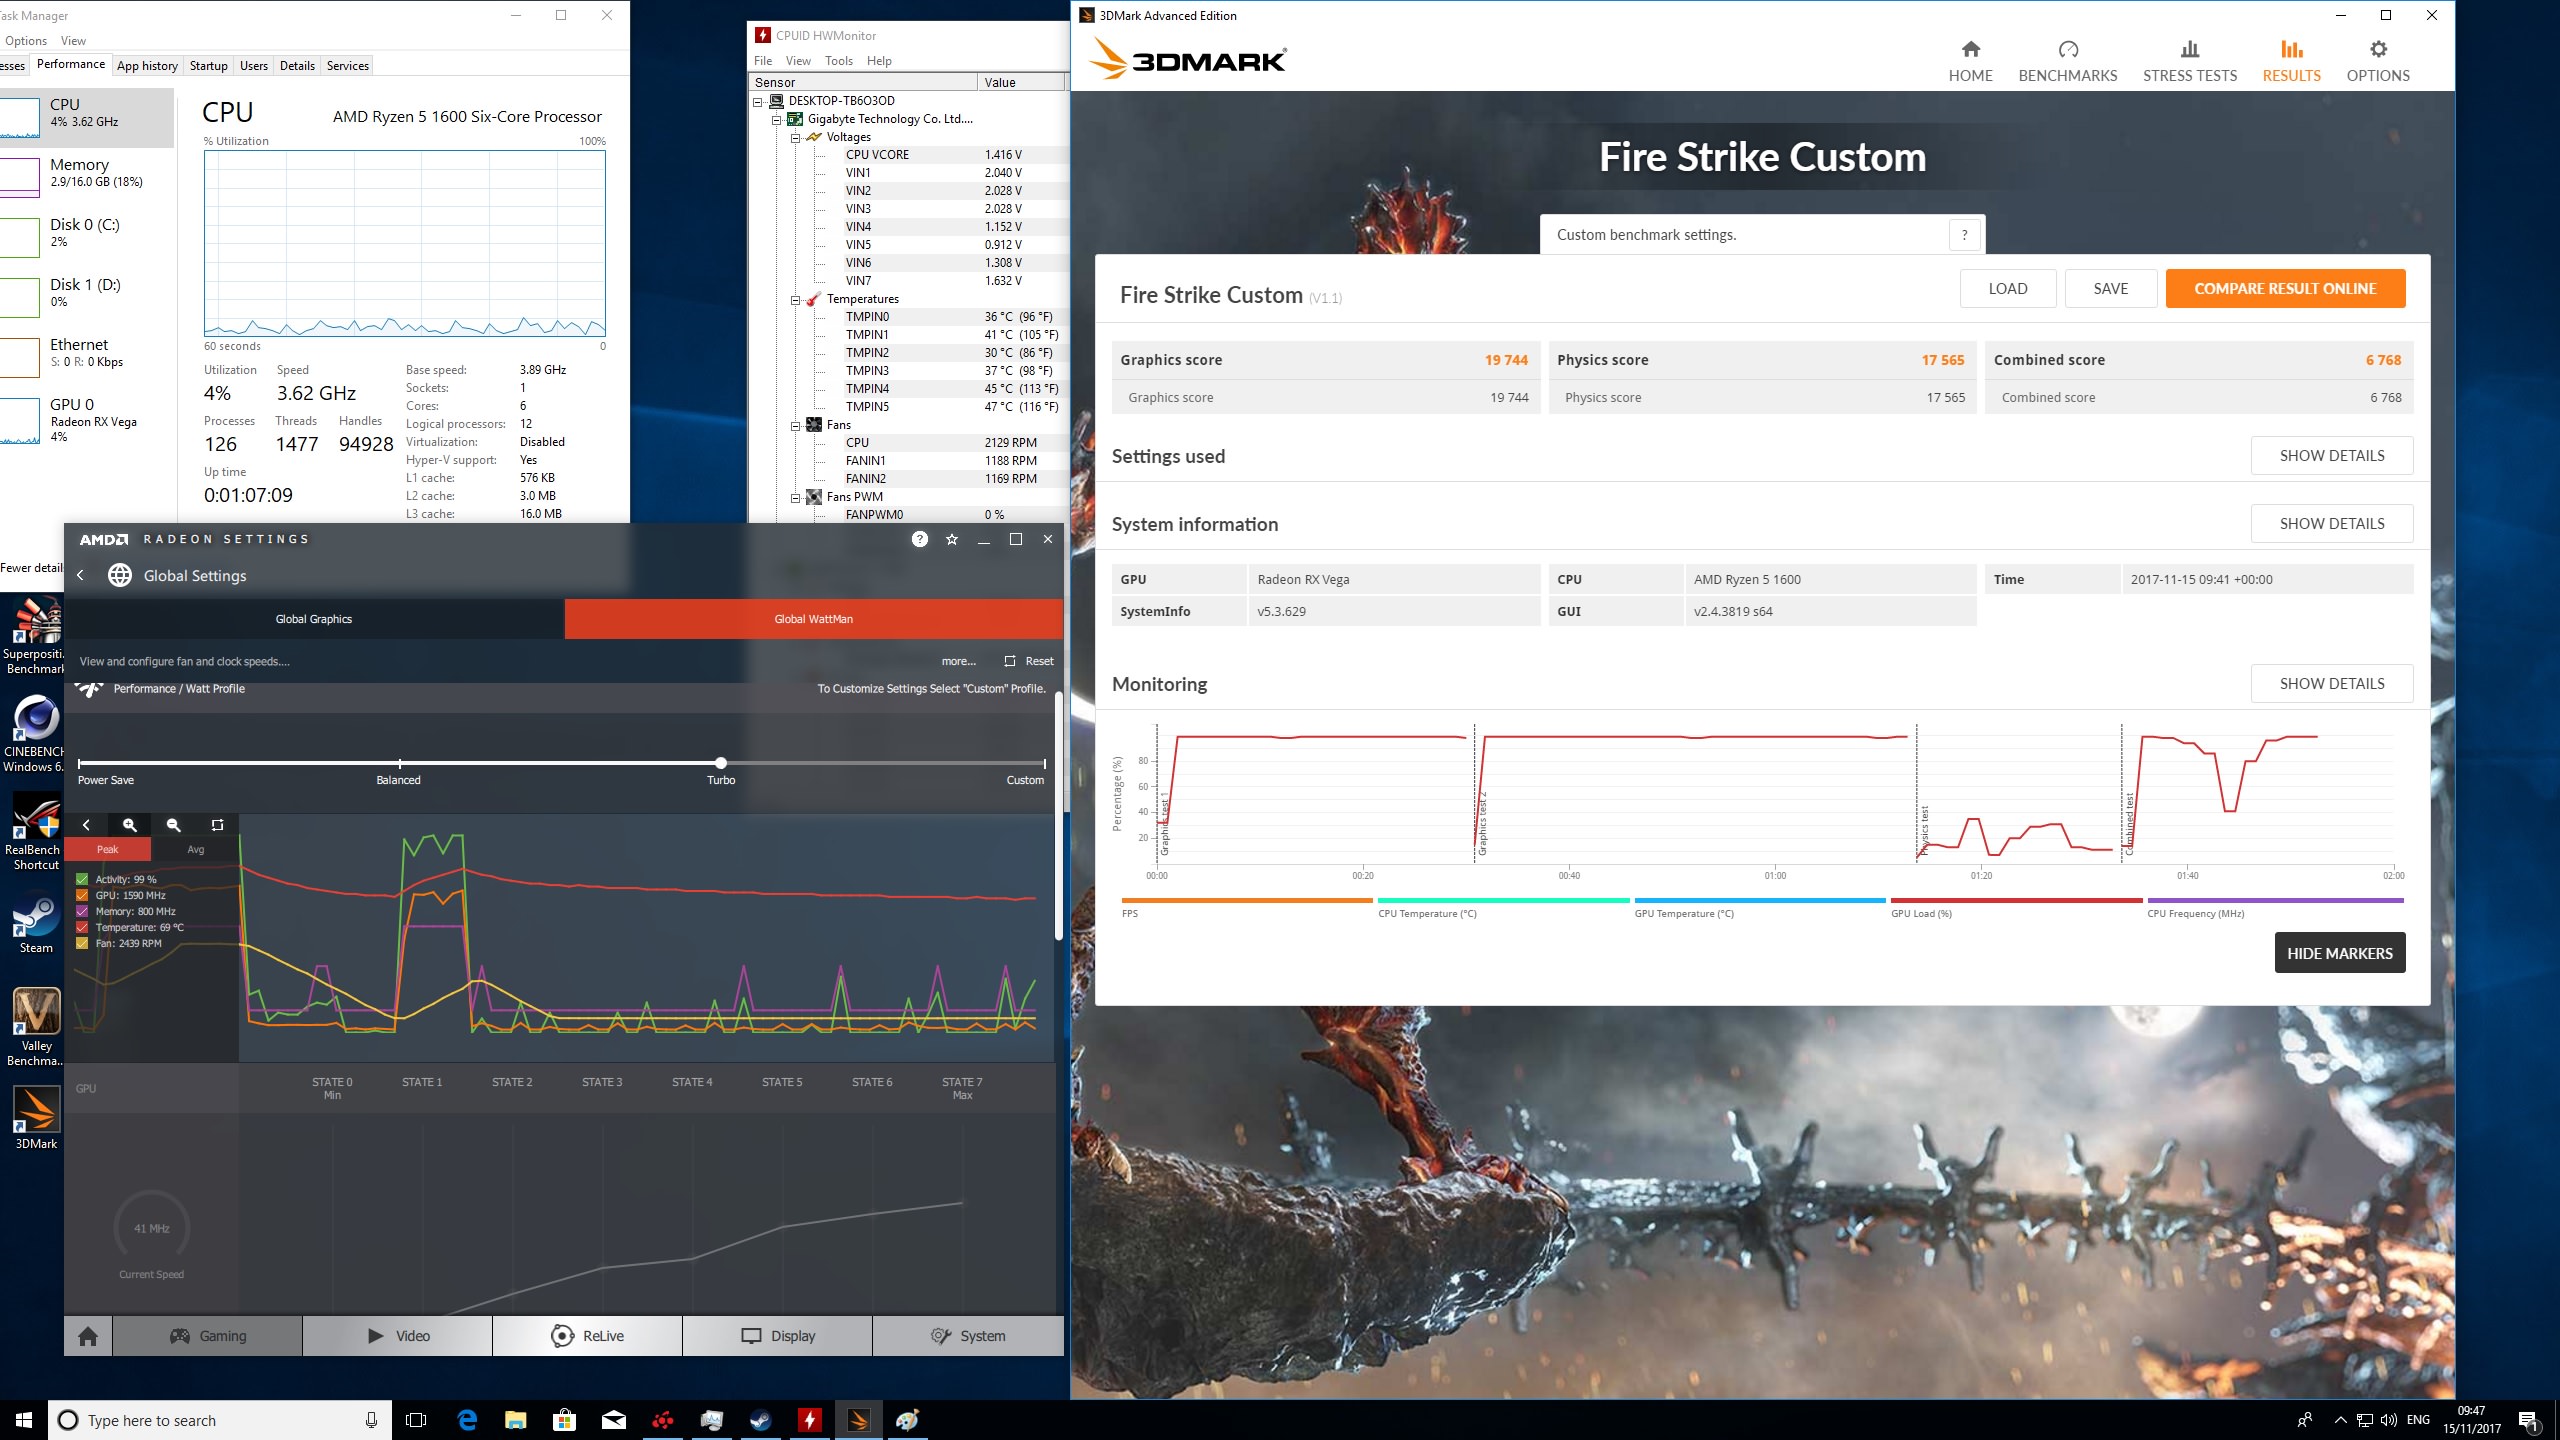Toggle the GPU MHz graph checkbox
Viewport: 2560px width, 1440px height.
pos(82,896)
